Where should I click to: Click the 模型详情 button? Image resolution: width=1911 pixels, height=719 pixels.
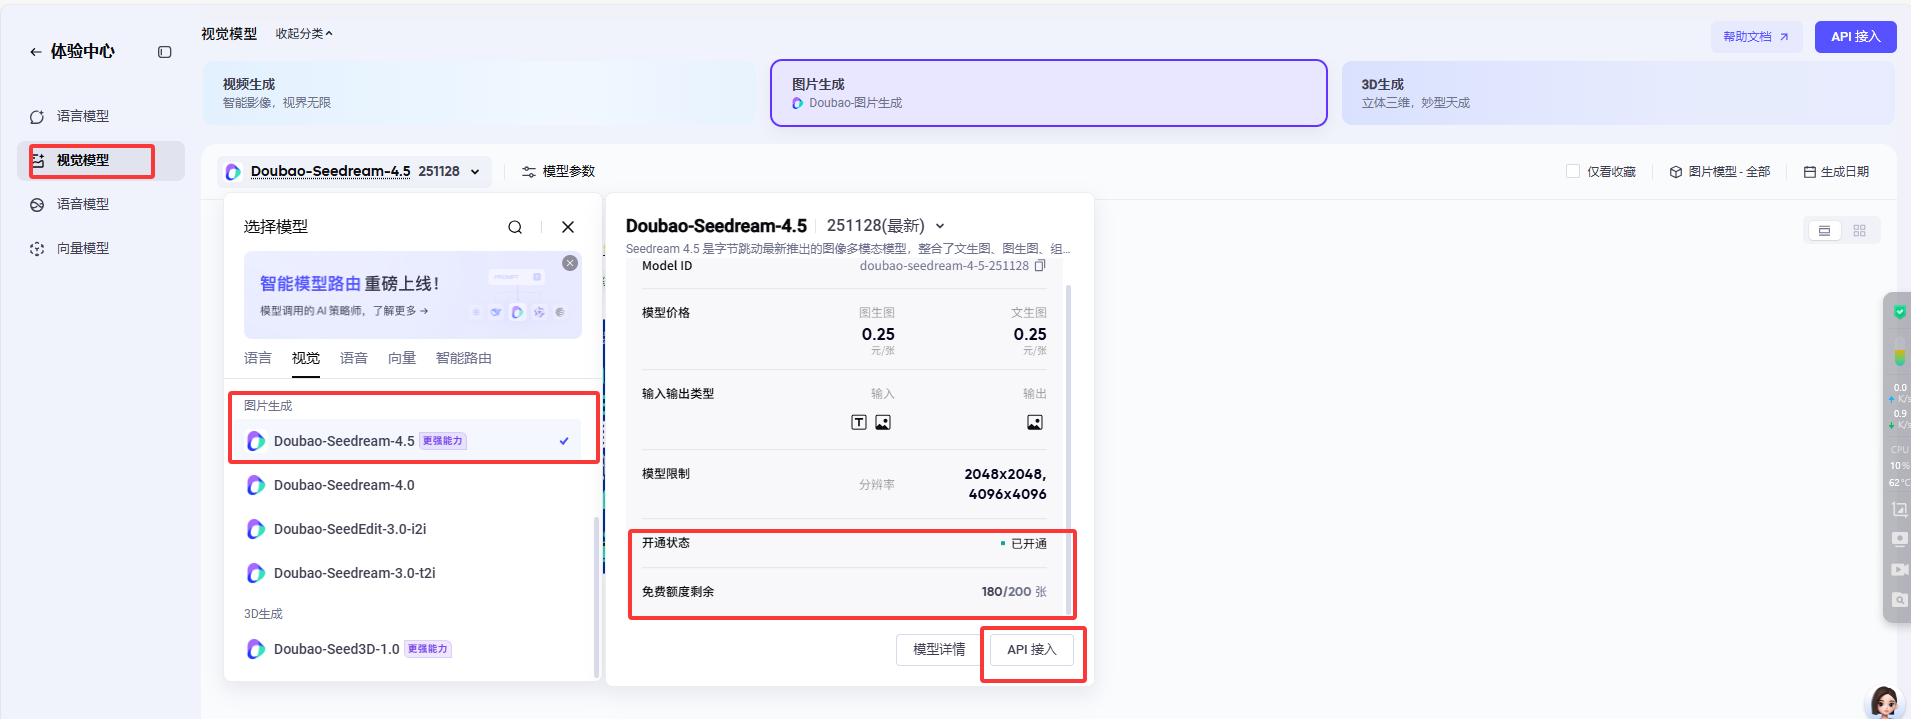[x=939, y=650]
